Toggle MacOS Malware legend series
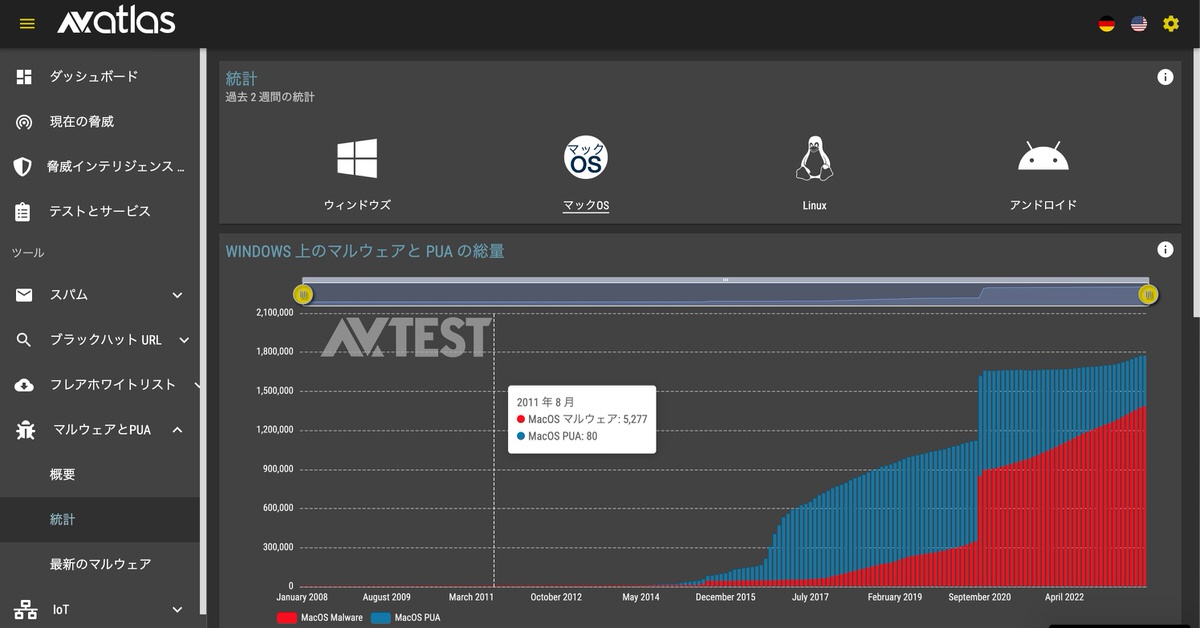The image size is (1200, 628). point(320,618)
